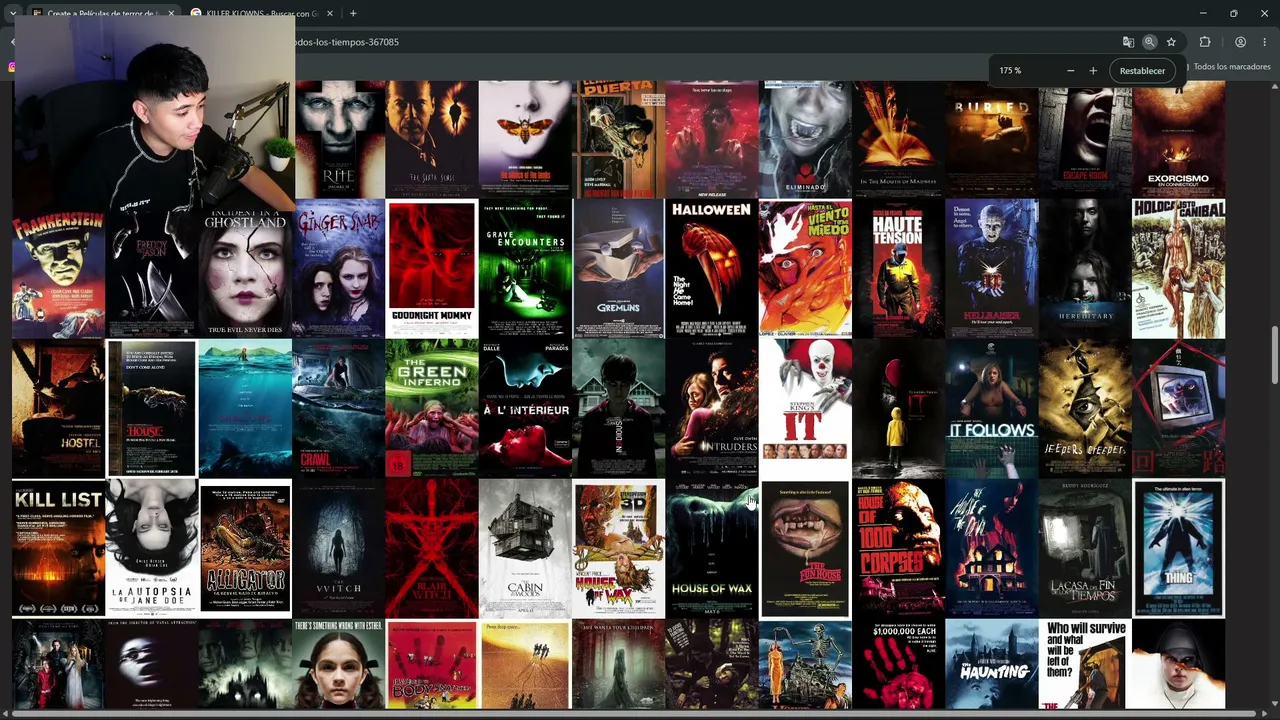Close the 'Create a Películas de terror' tab
This screenshot has width=1280, height=720.
(171, 13)
